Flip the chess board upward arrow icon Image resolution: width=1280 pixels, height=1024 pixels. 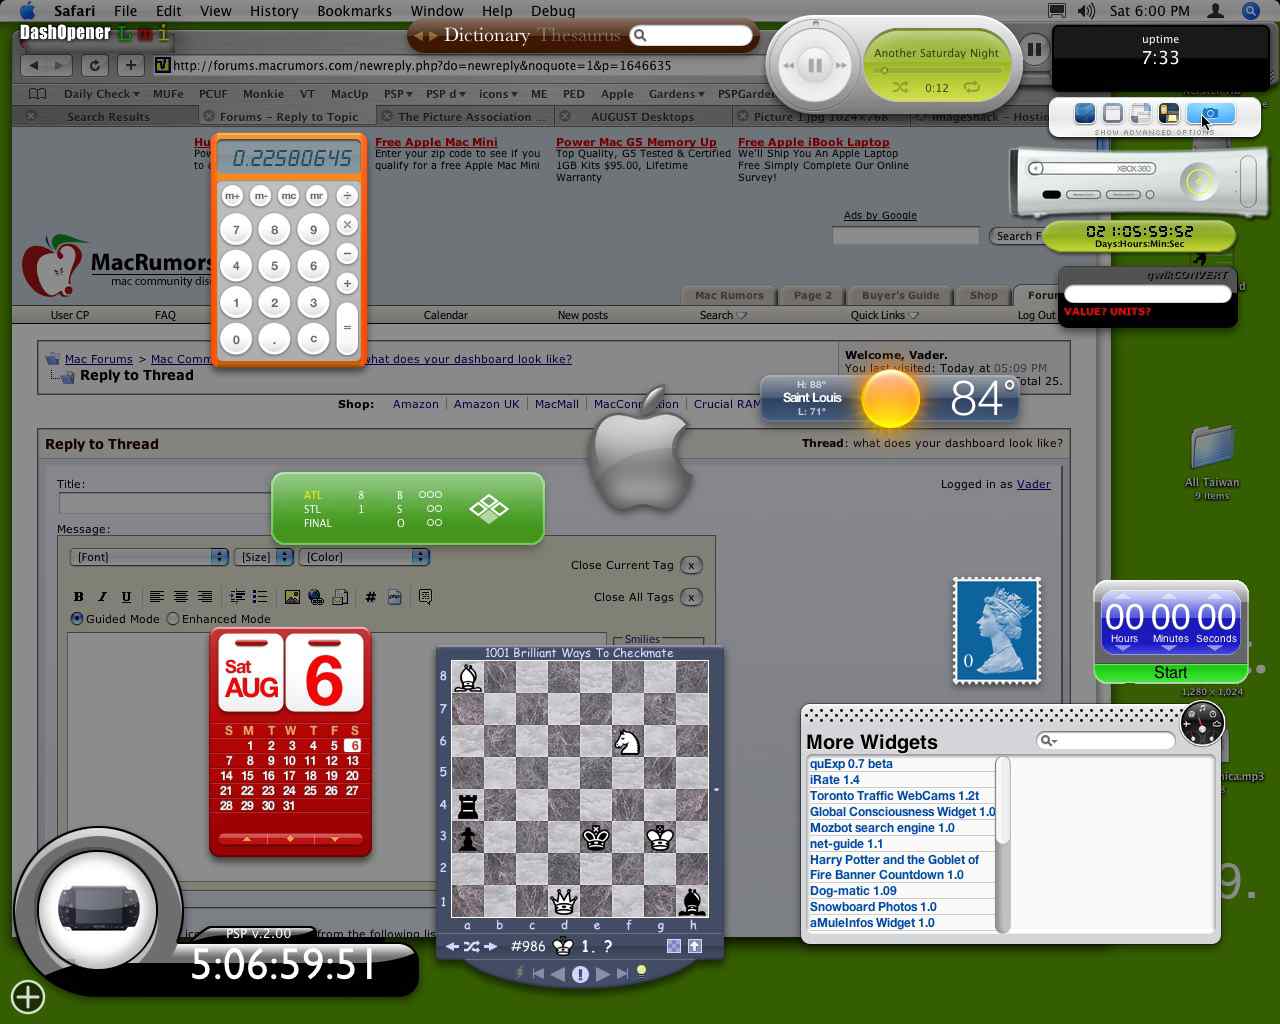click(x=695, y=946)
